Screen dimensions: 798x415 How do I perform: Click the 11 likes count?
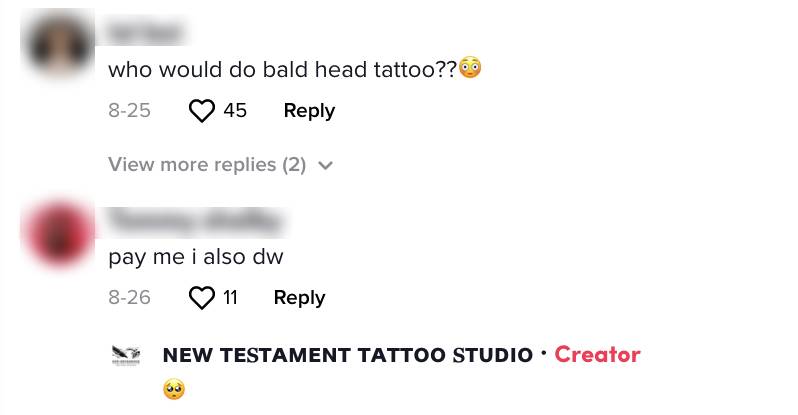pyautogui.click(x=231, y=298)
